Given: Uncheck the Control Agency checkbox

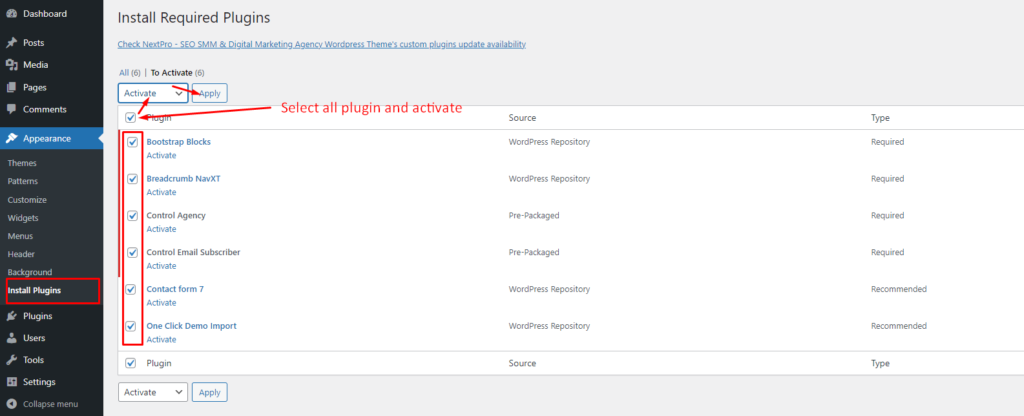Looking at the screenshot, I should (133, 216).
